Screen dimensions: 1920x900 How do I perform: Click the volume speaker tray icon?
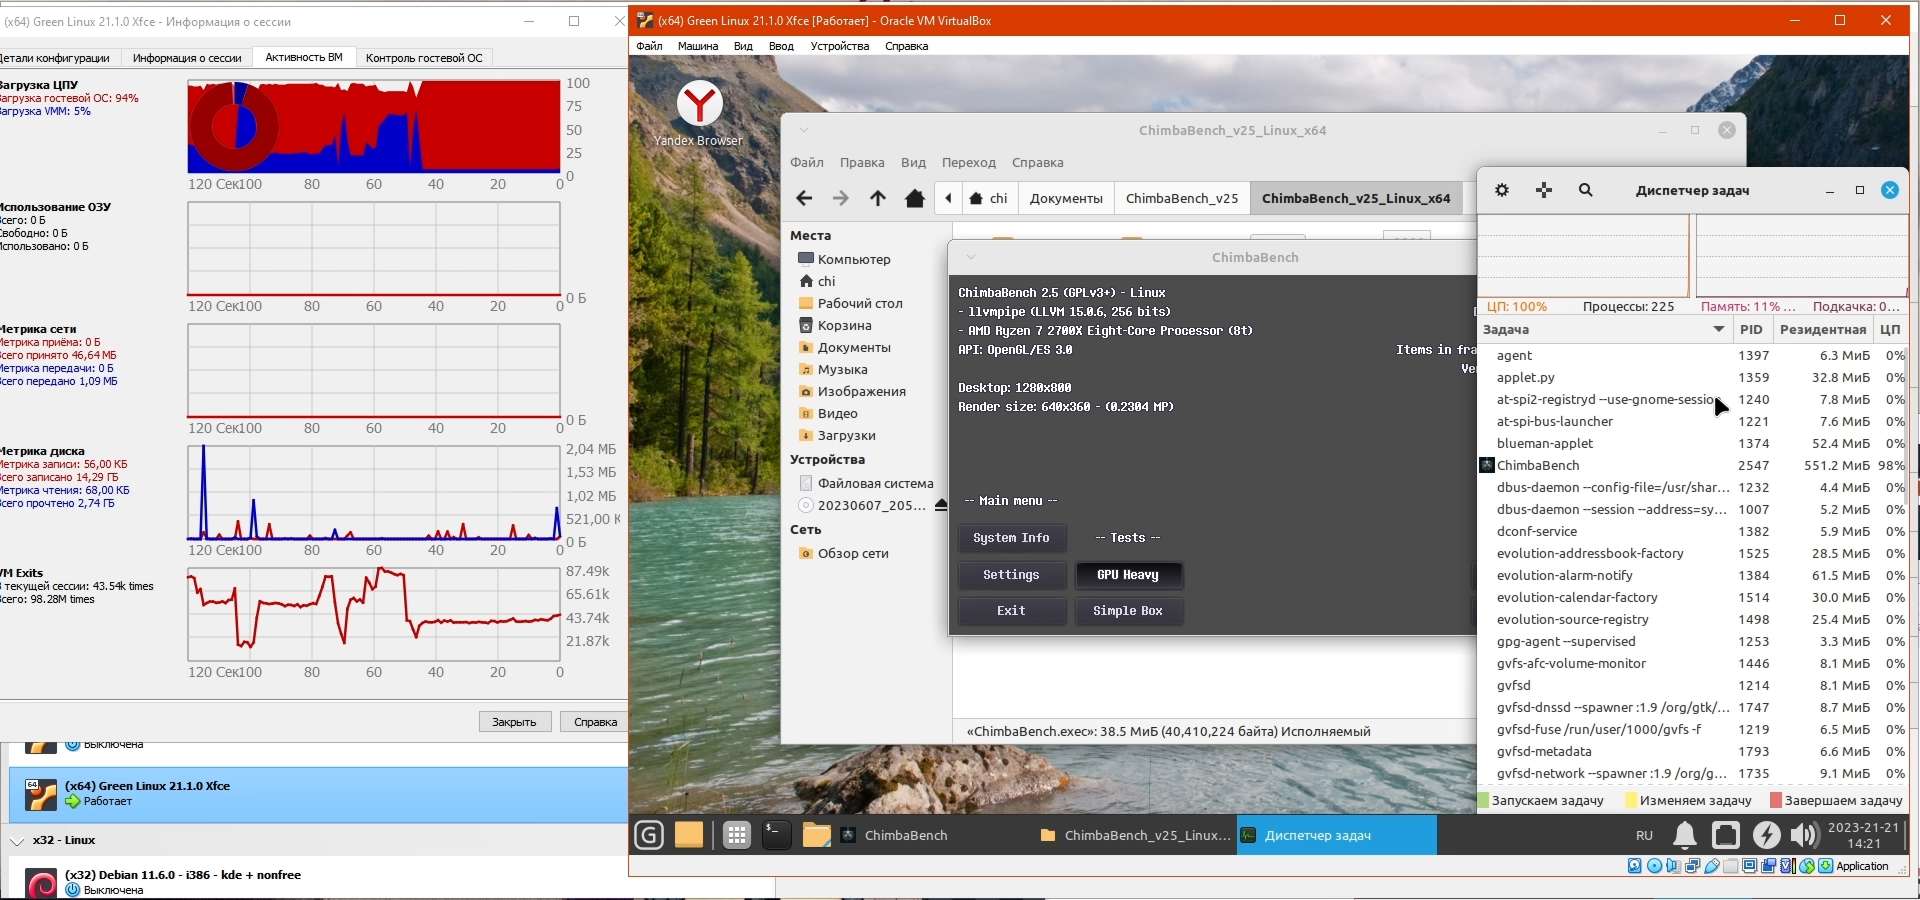click(1804, 835)
